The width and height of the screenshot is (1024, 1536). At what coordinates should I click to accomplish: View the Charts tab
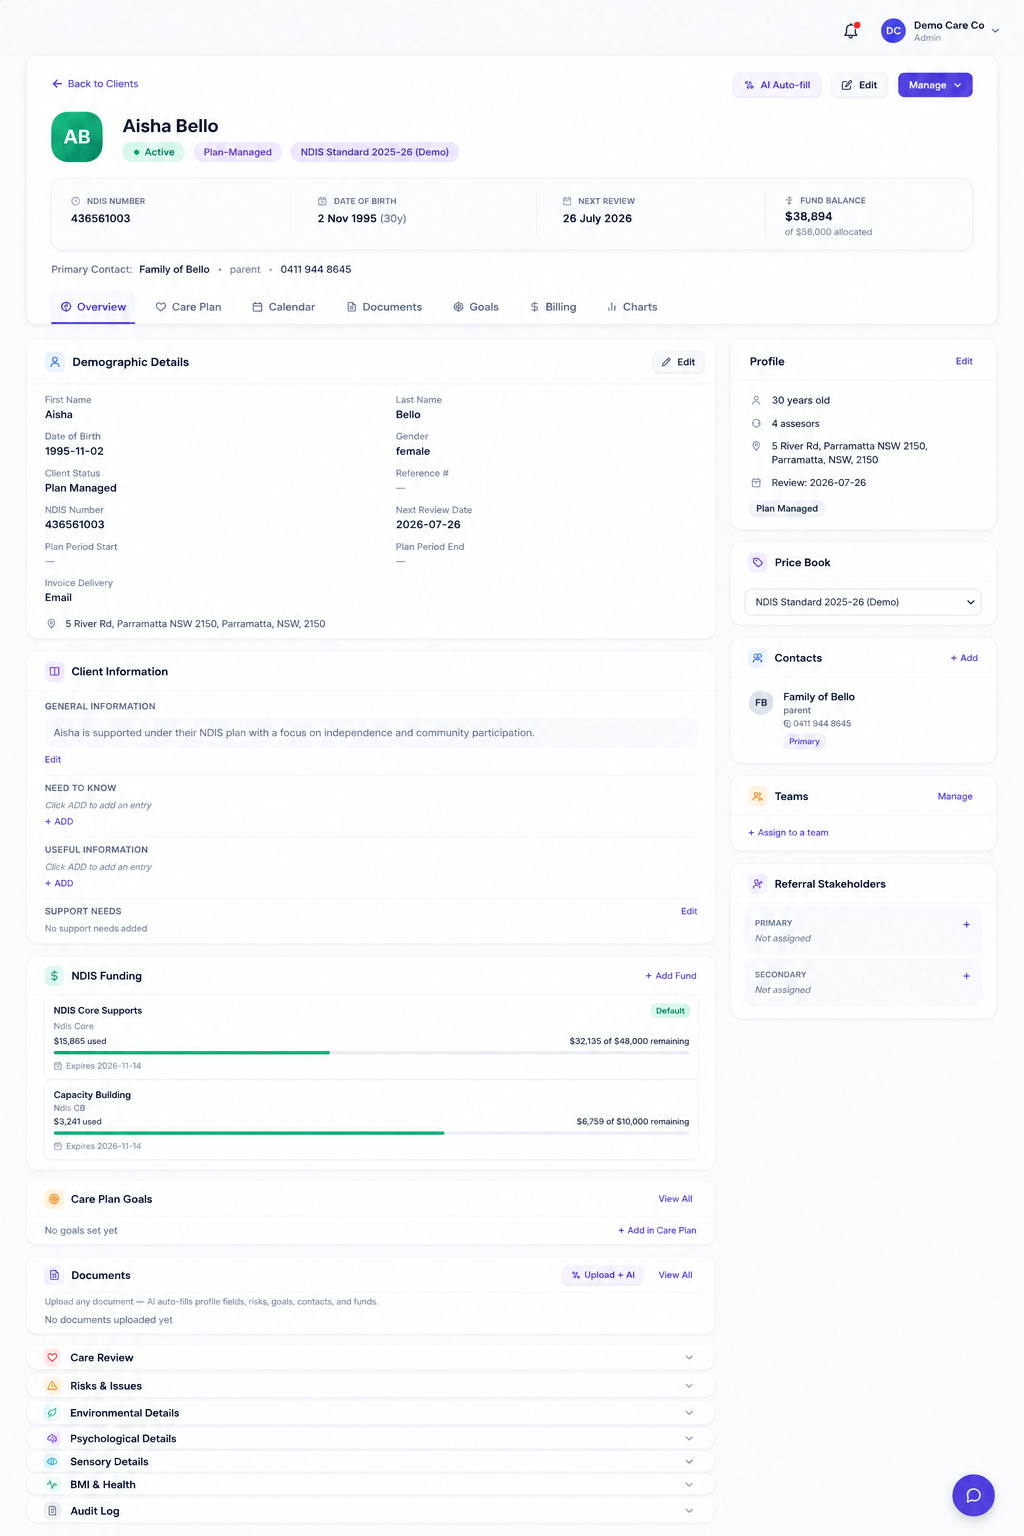[x=632, y=307]
